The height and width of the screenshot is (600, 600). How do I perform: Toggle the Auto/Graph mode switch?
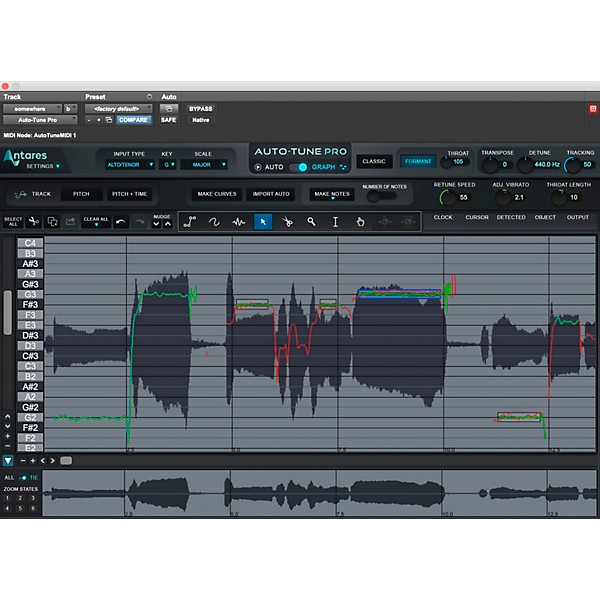[x=298, y=167]
